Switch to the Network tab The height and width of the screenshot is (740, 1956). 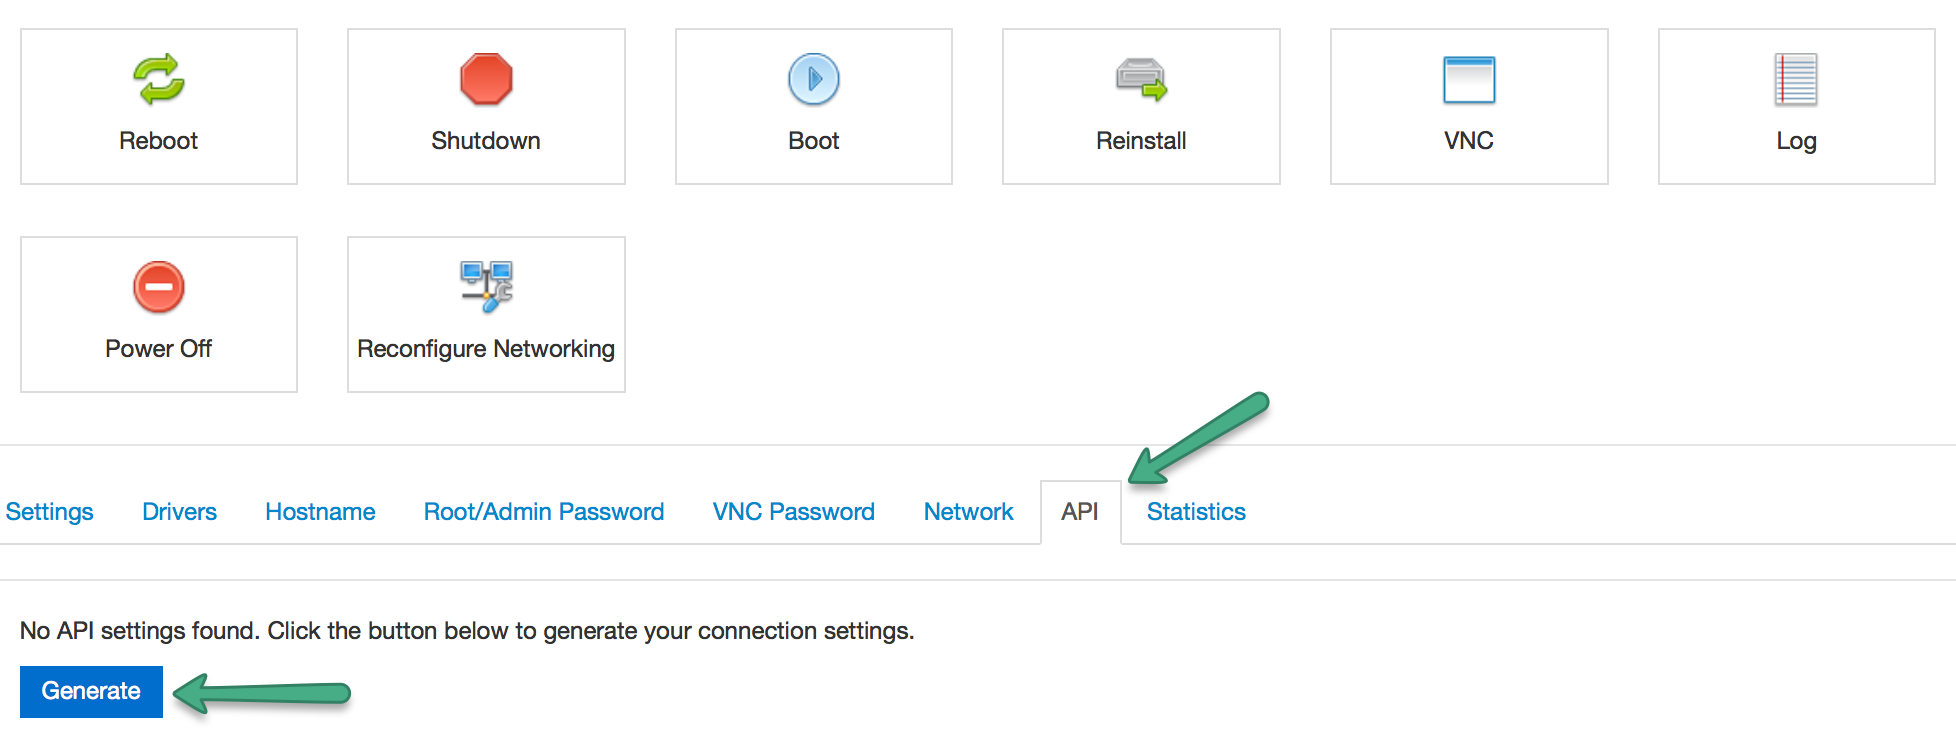tap(968, 512)
